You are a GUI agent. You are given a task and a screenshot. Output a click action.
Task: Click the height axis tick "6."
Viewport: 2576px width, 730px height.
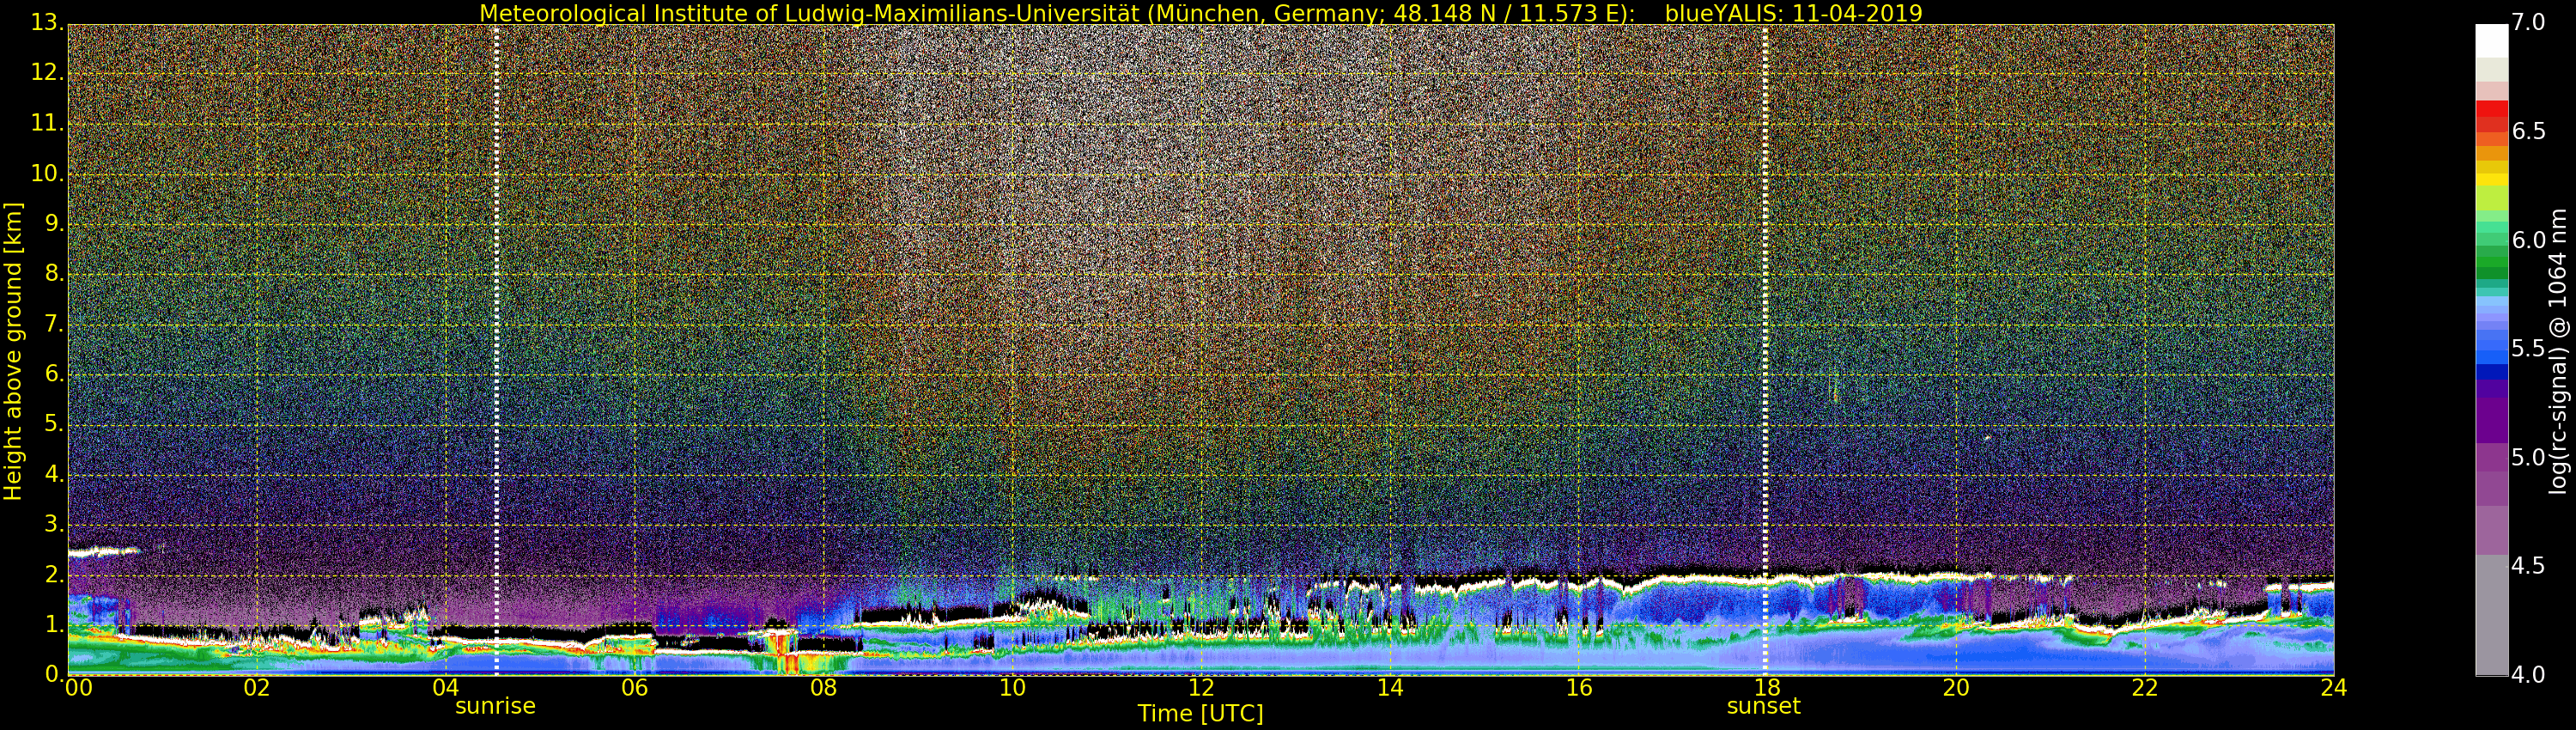(54, 374)
